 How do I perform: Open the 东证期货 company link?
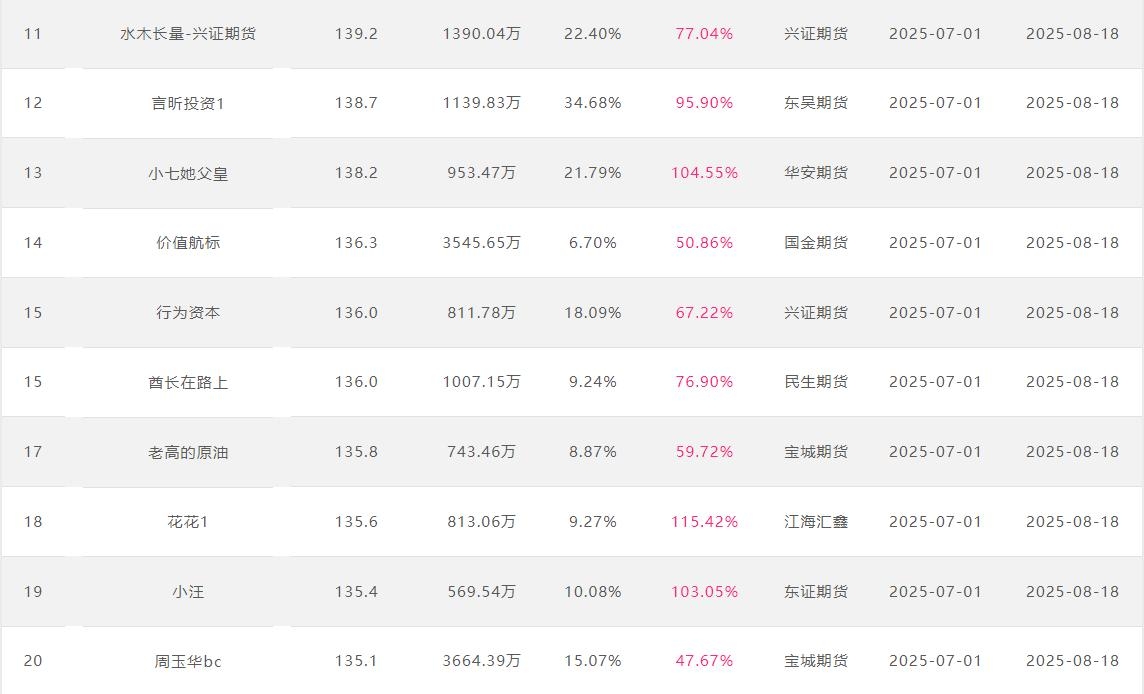(x=816, y=592)
